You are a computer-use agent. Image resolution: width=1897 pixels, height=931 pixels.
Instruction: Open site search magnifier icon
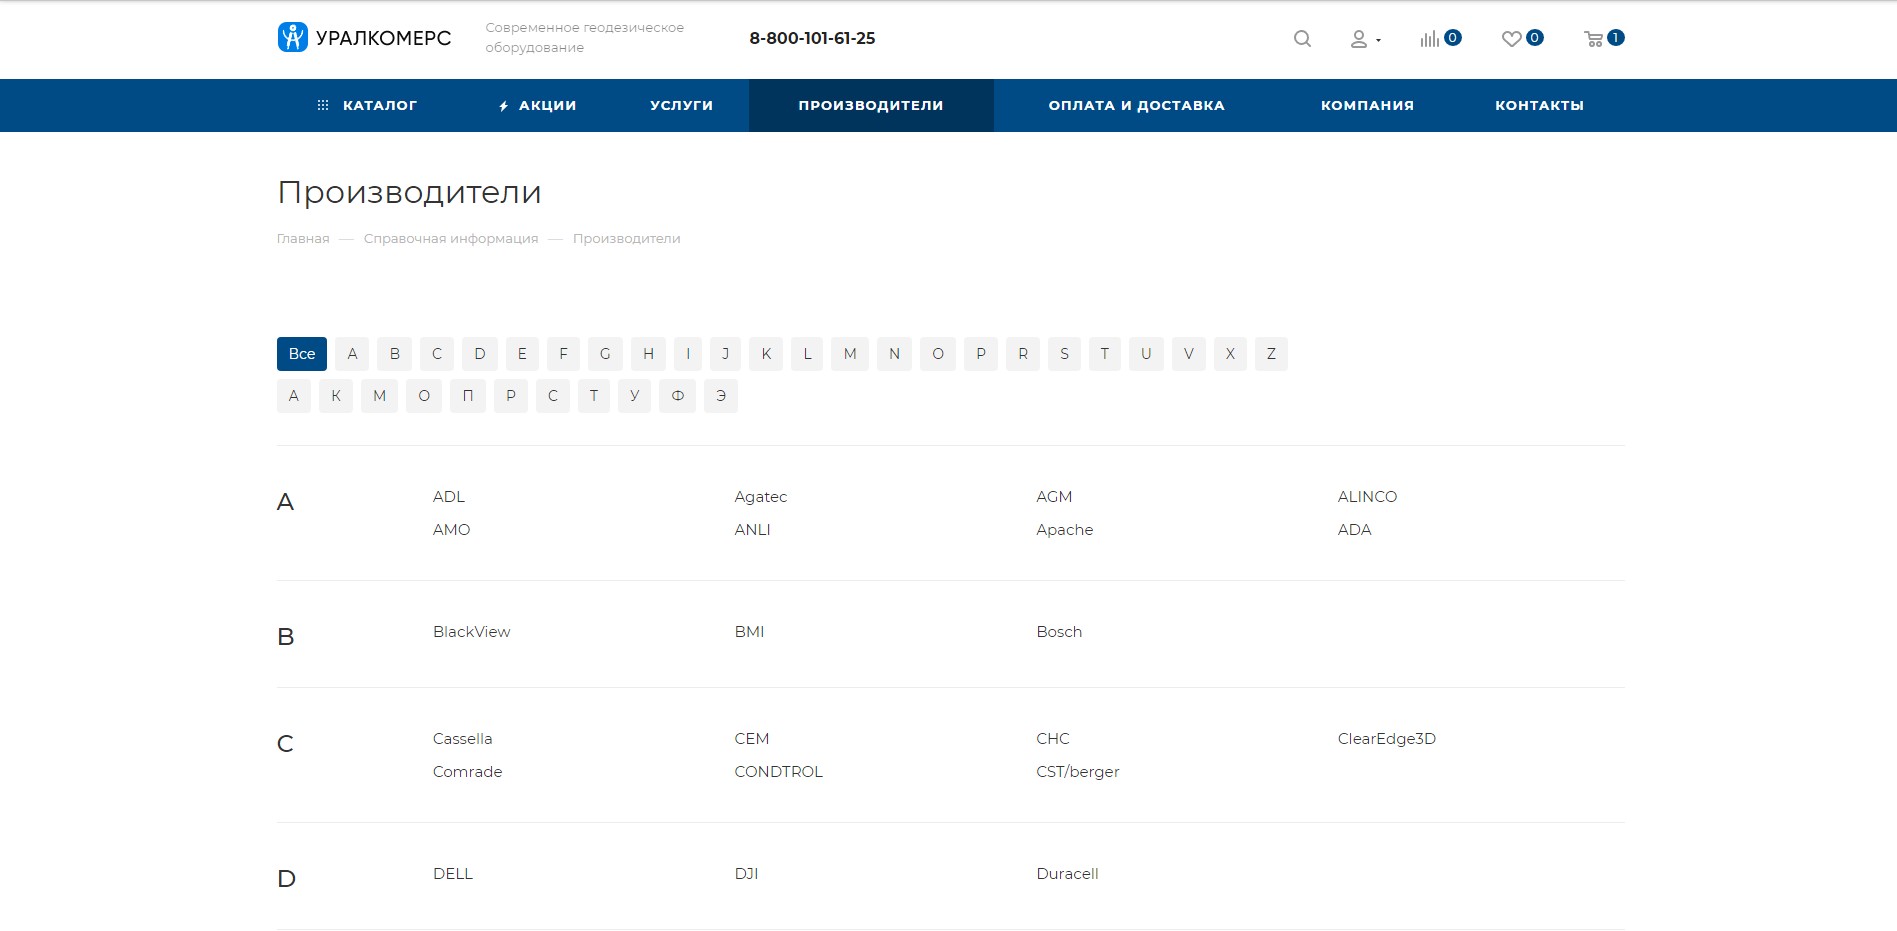(x=1302, y=39)
